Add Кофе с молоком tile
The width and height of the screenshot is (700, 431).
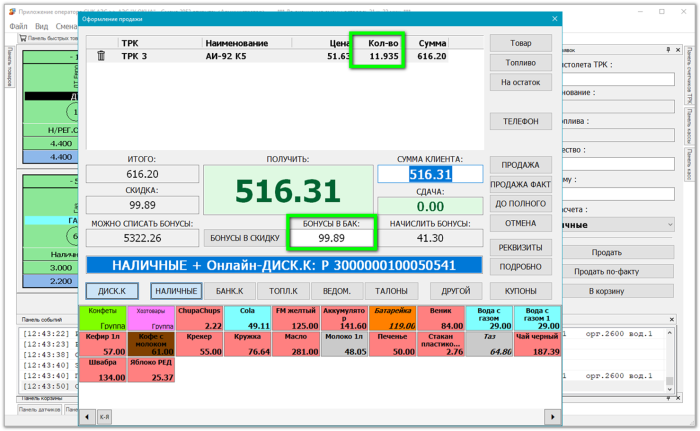(151, 344)
